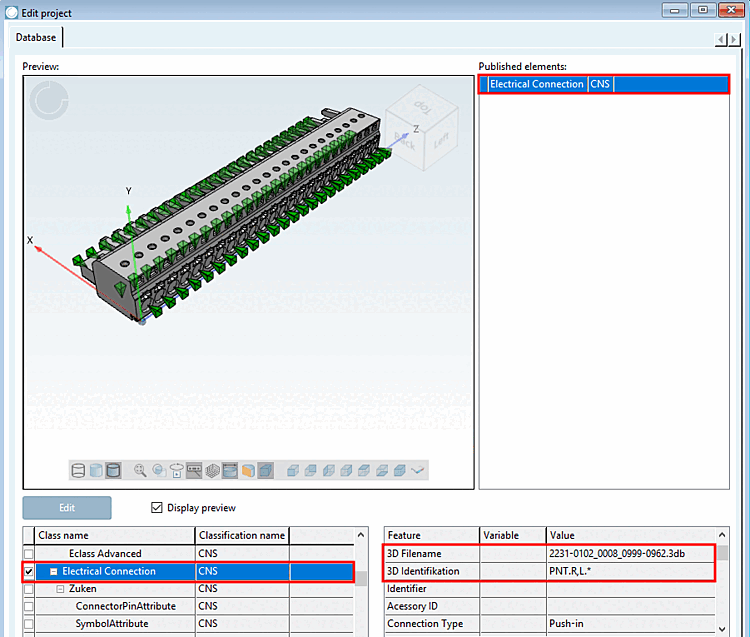Click the Edit button
The image size is (750, 637).
point(67,507)
